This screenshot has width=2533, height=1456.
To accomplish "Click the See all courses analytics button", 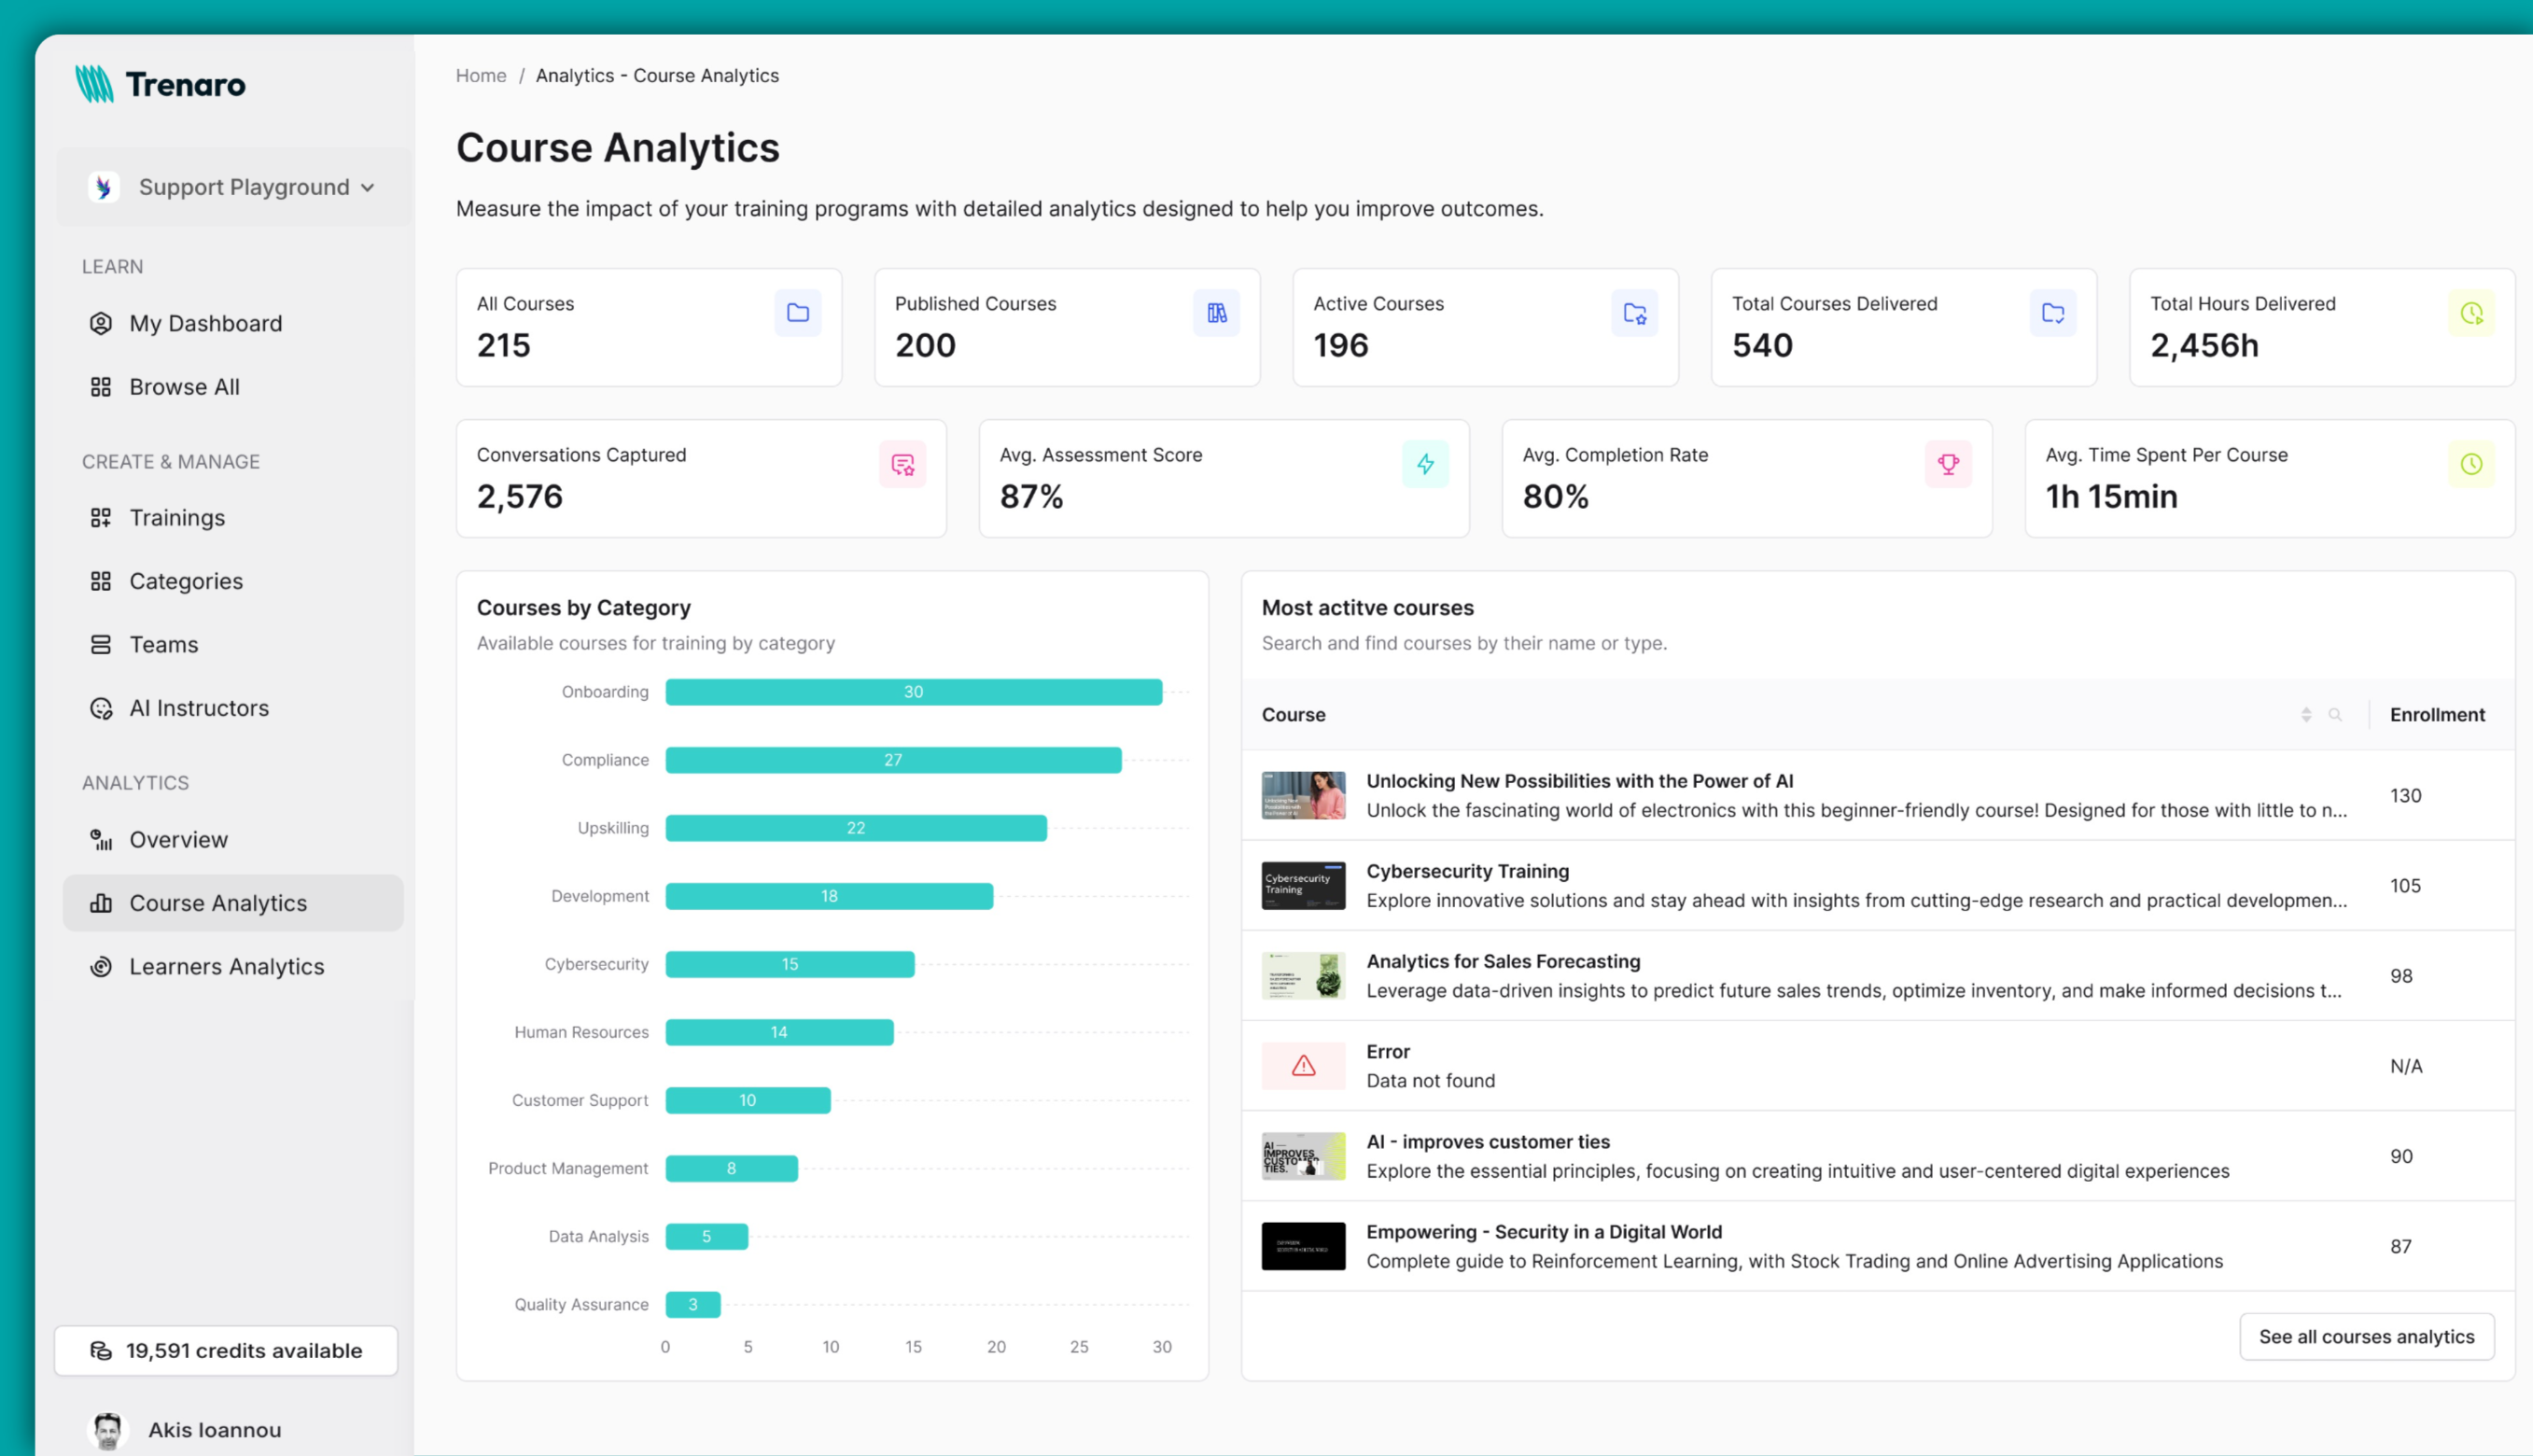I will (2366, 1337).
